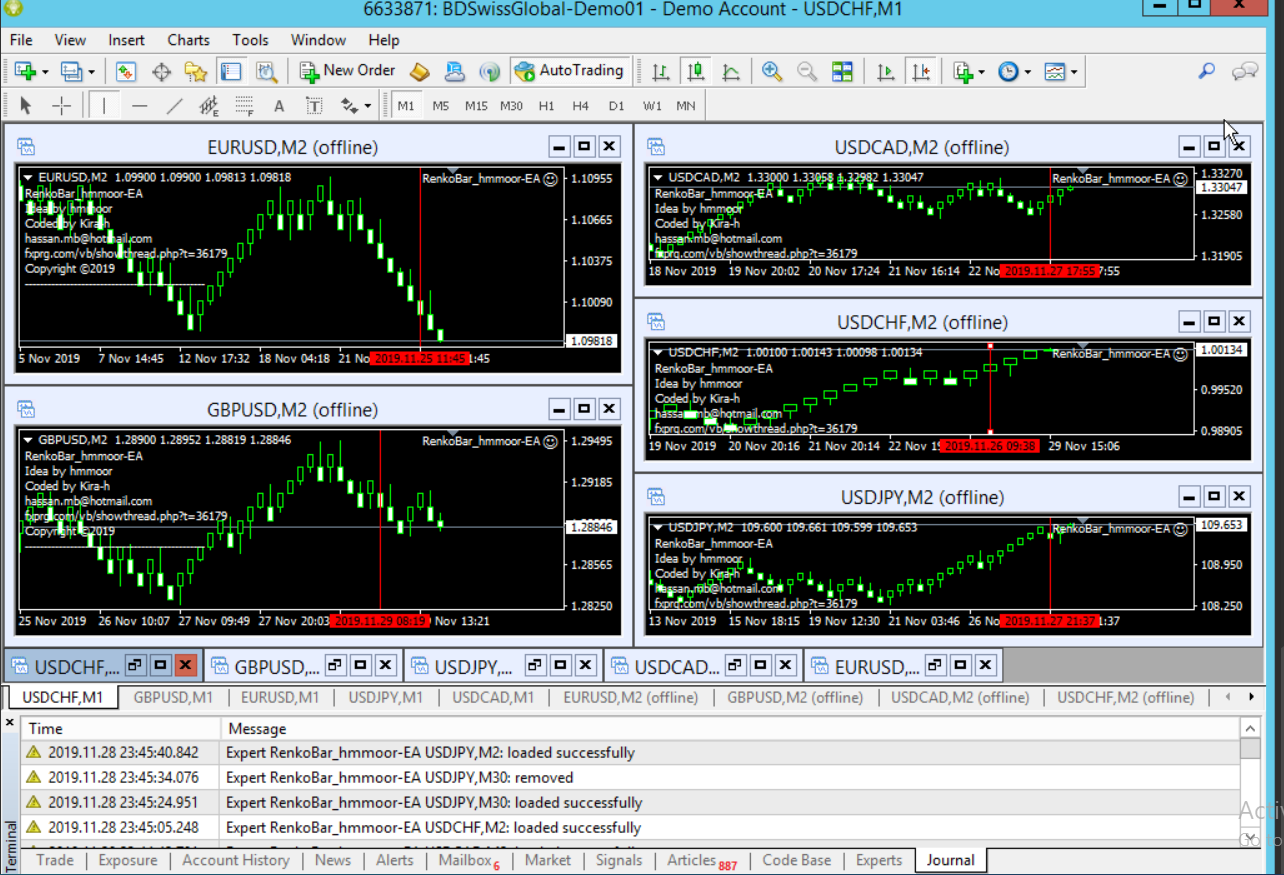Open the Charts menu

(x=188, y=40)
